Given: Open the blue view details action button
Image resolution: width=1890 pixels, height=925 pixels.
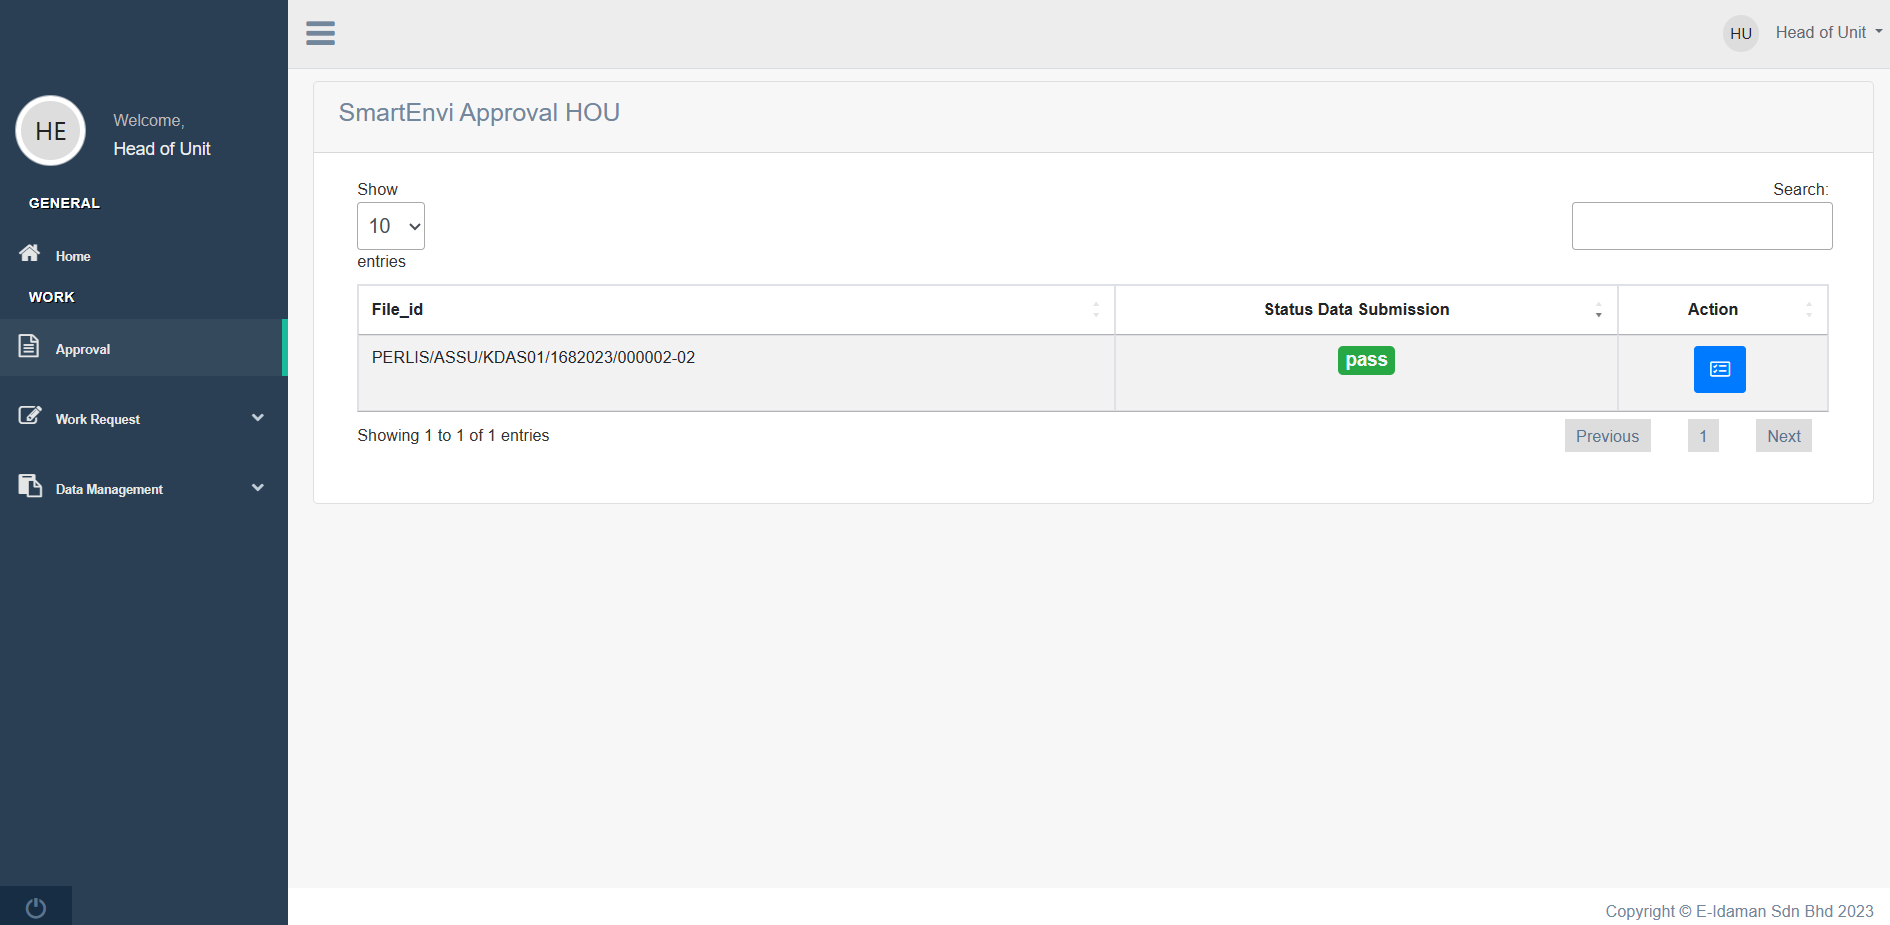Looking at the screenshot, I should click(x=1719, y=369).
